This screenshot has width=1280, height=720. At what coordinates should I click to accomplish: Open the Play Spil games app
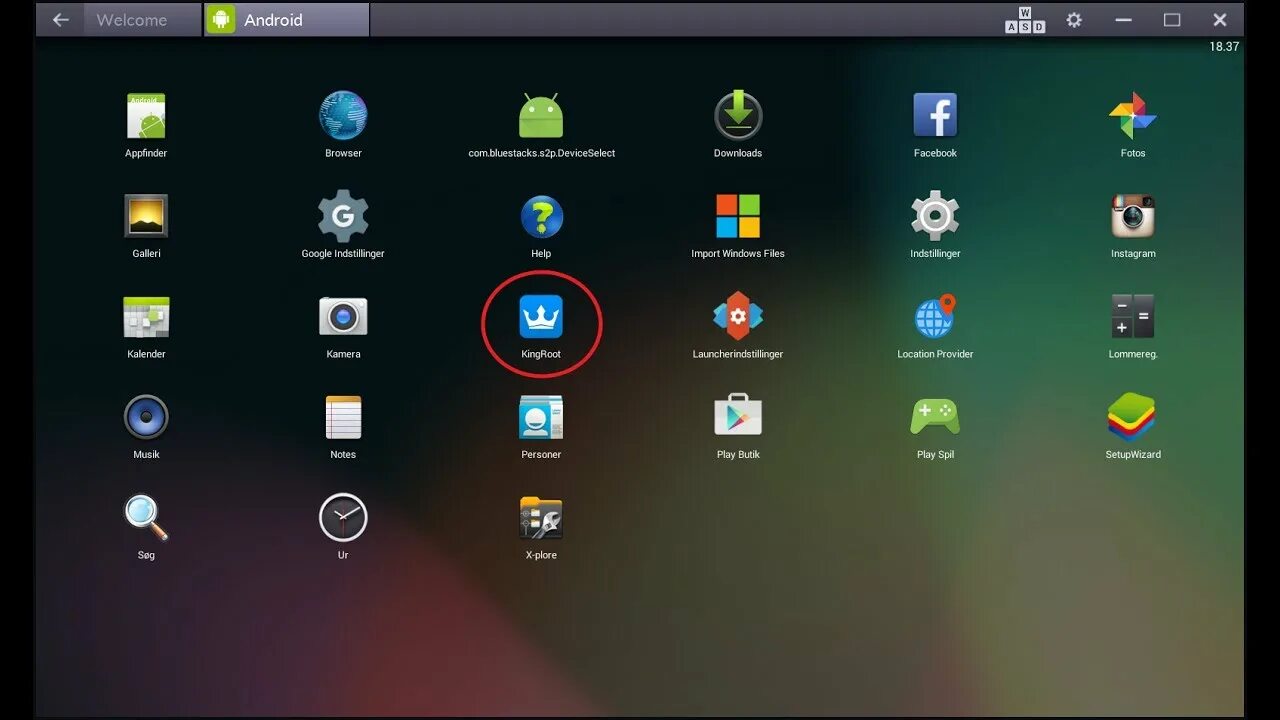935,417
